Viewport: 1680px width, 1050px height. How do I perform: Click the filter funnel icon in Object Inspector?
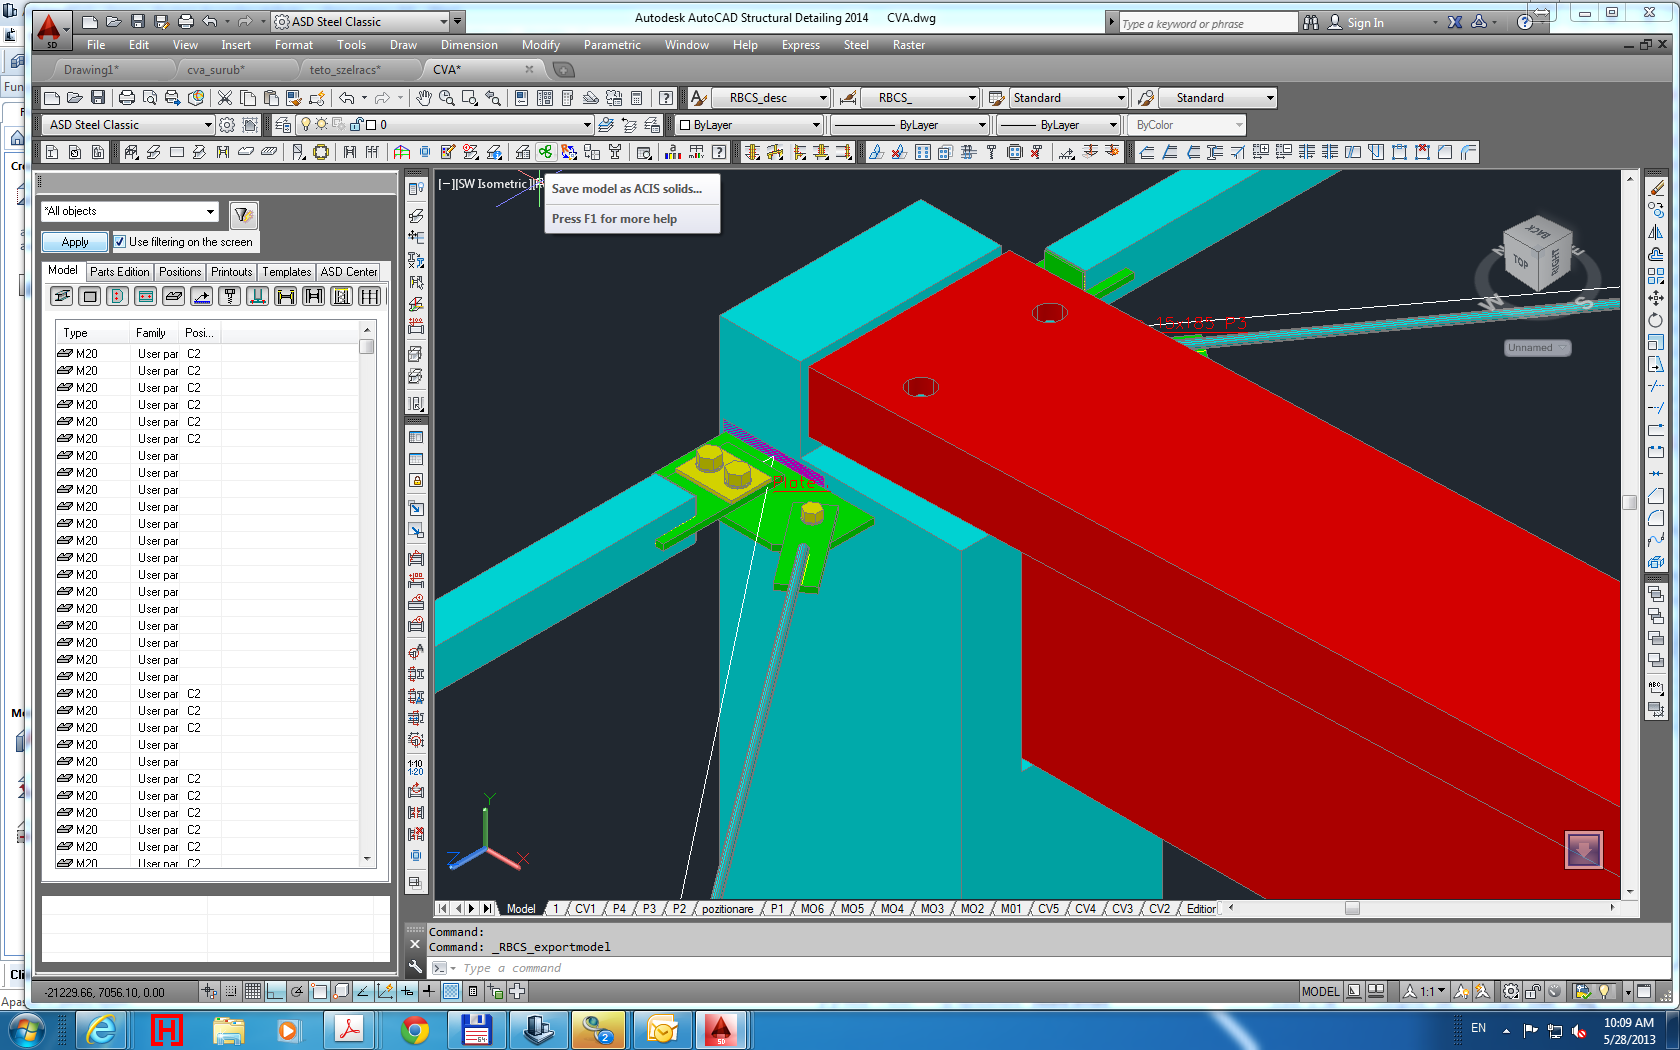243,214
